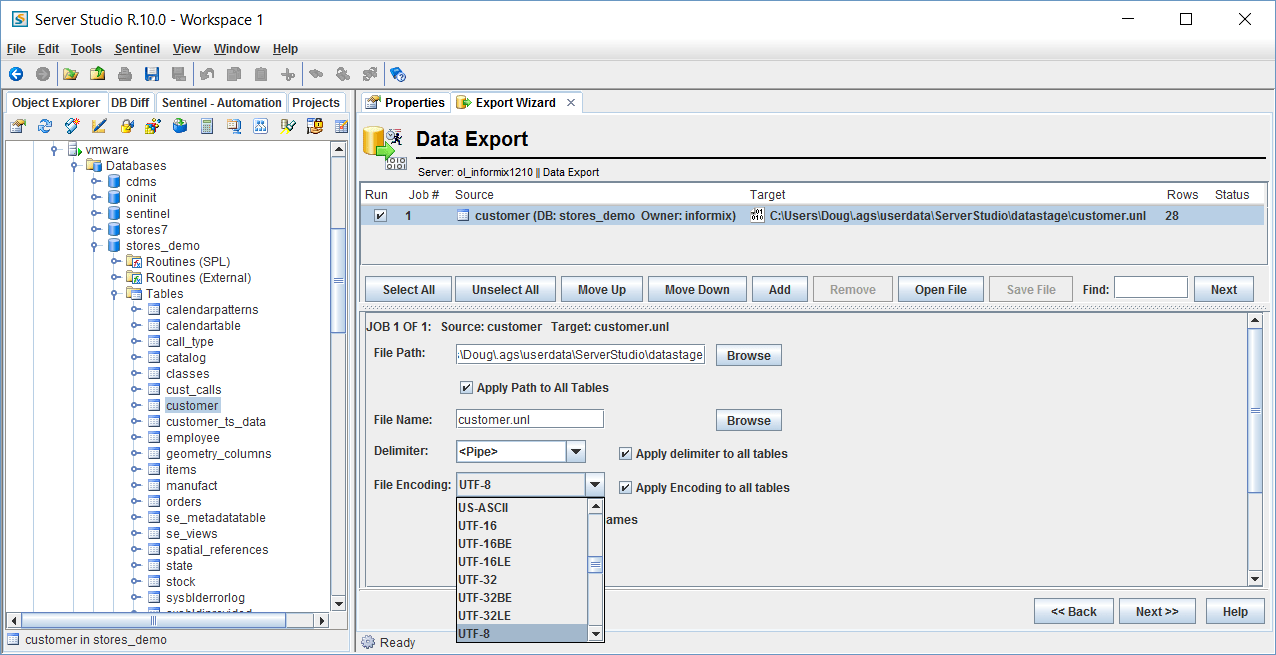Click the blue floppy disk Save icon
The image size is (1276, 655).
[x=152, y=74]
